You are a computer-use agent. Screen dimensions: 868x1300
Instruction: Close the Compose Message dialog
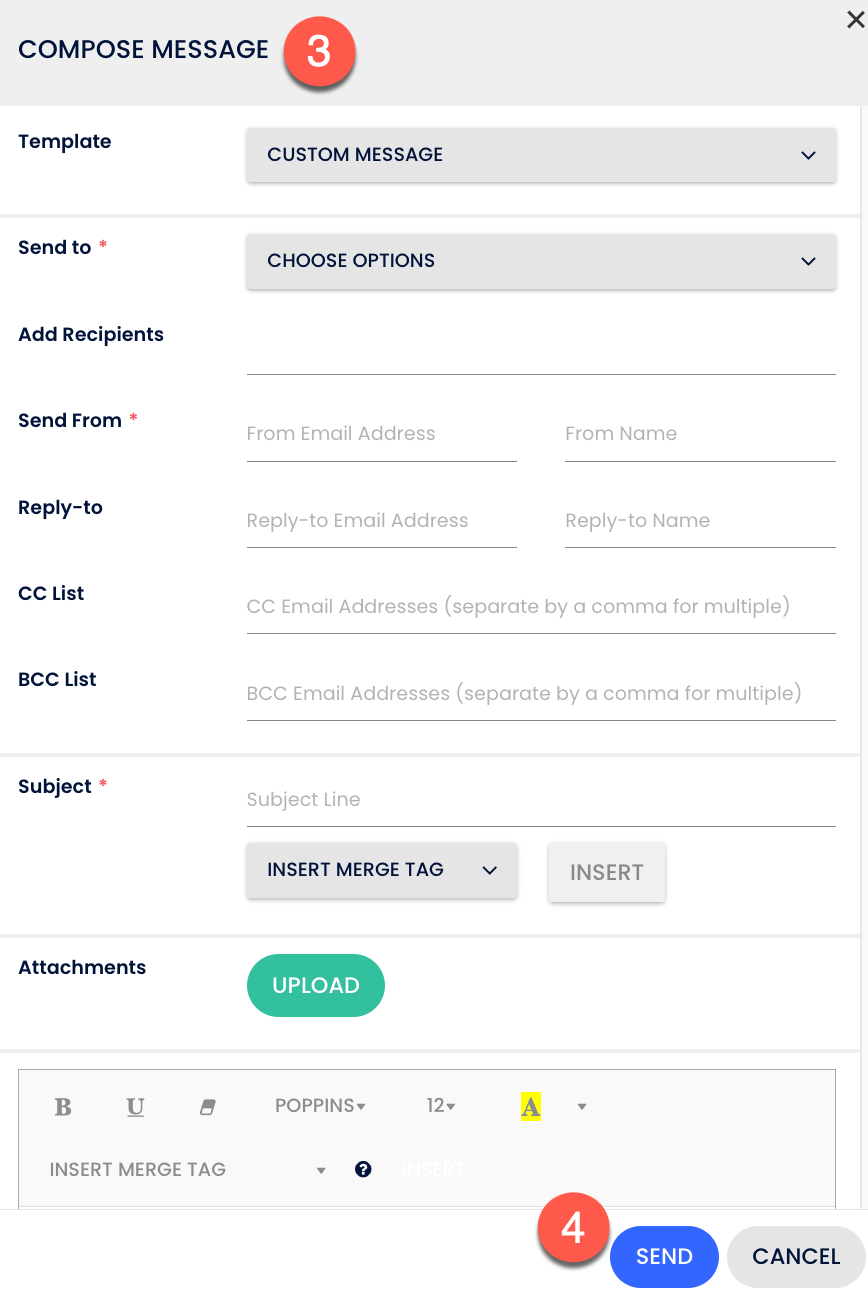(x=855, y=20)
